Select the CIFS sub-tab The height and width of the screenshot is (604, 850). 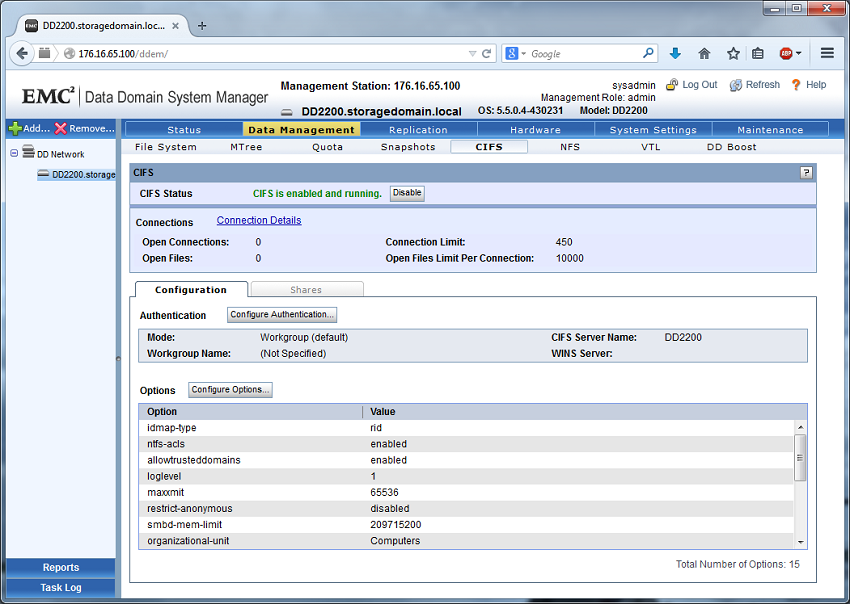[489, 147]
